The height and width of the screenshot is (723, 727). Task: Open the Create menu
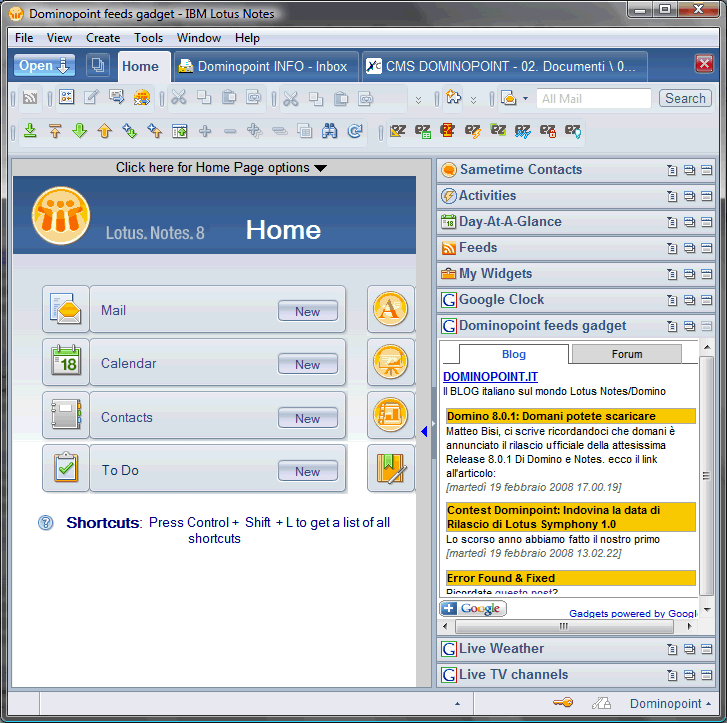pos(103,38)
